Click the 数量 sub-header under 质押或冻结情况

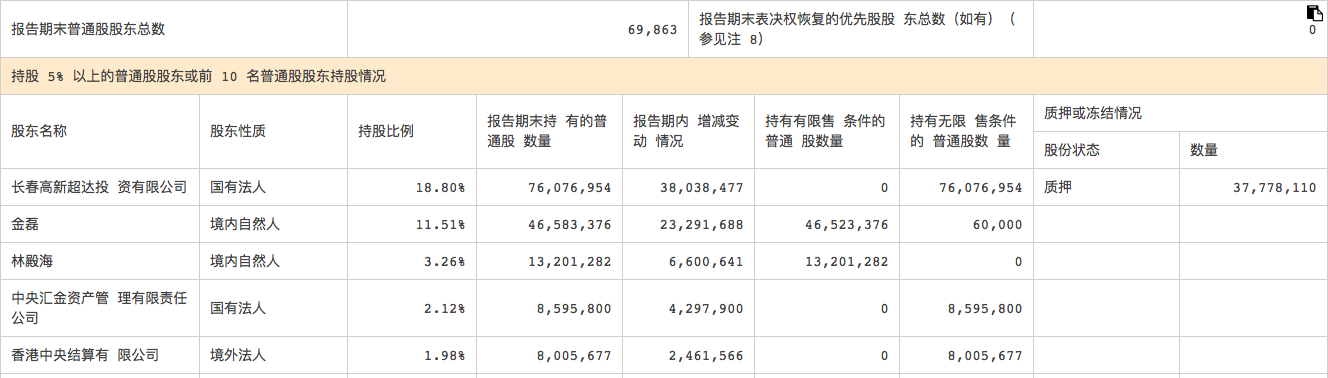tap(1204, 150)
